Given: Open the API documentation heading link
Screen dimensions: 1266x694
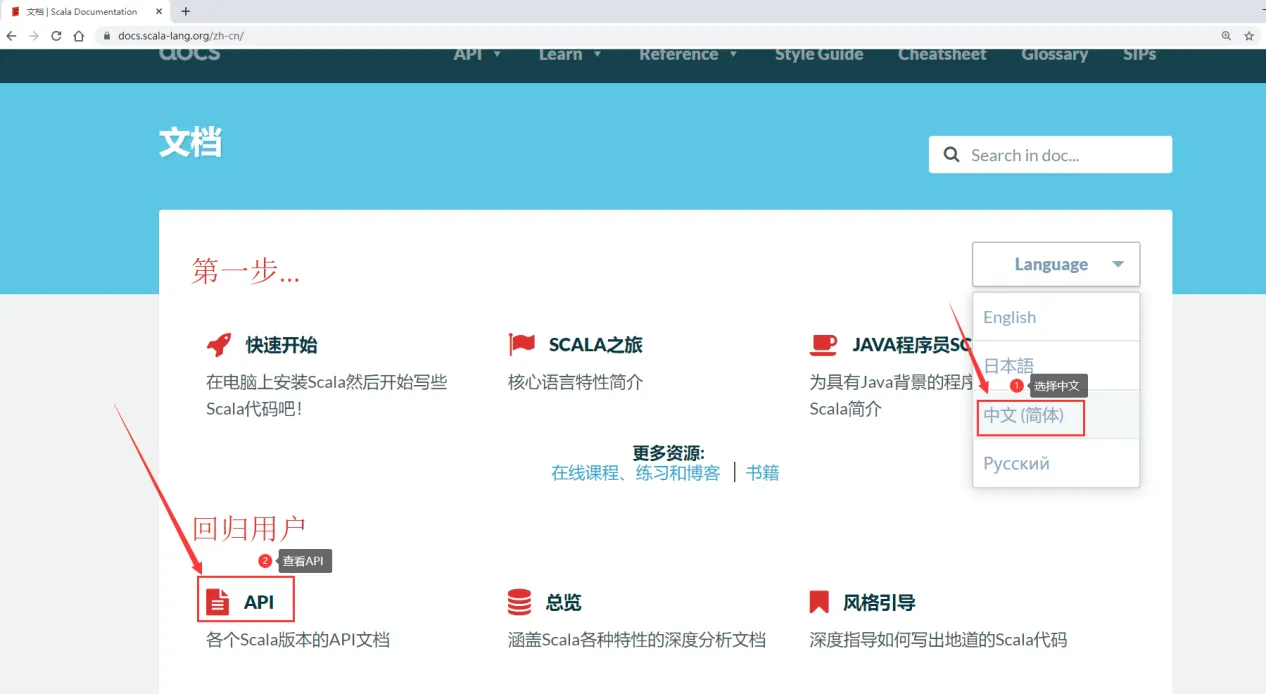Looking at the screenshot, I should click(259, 602).
